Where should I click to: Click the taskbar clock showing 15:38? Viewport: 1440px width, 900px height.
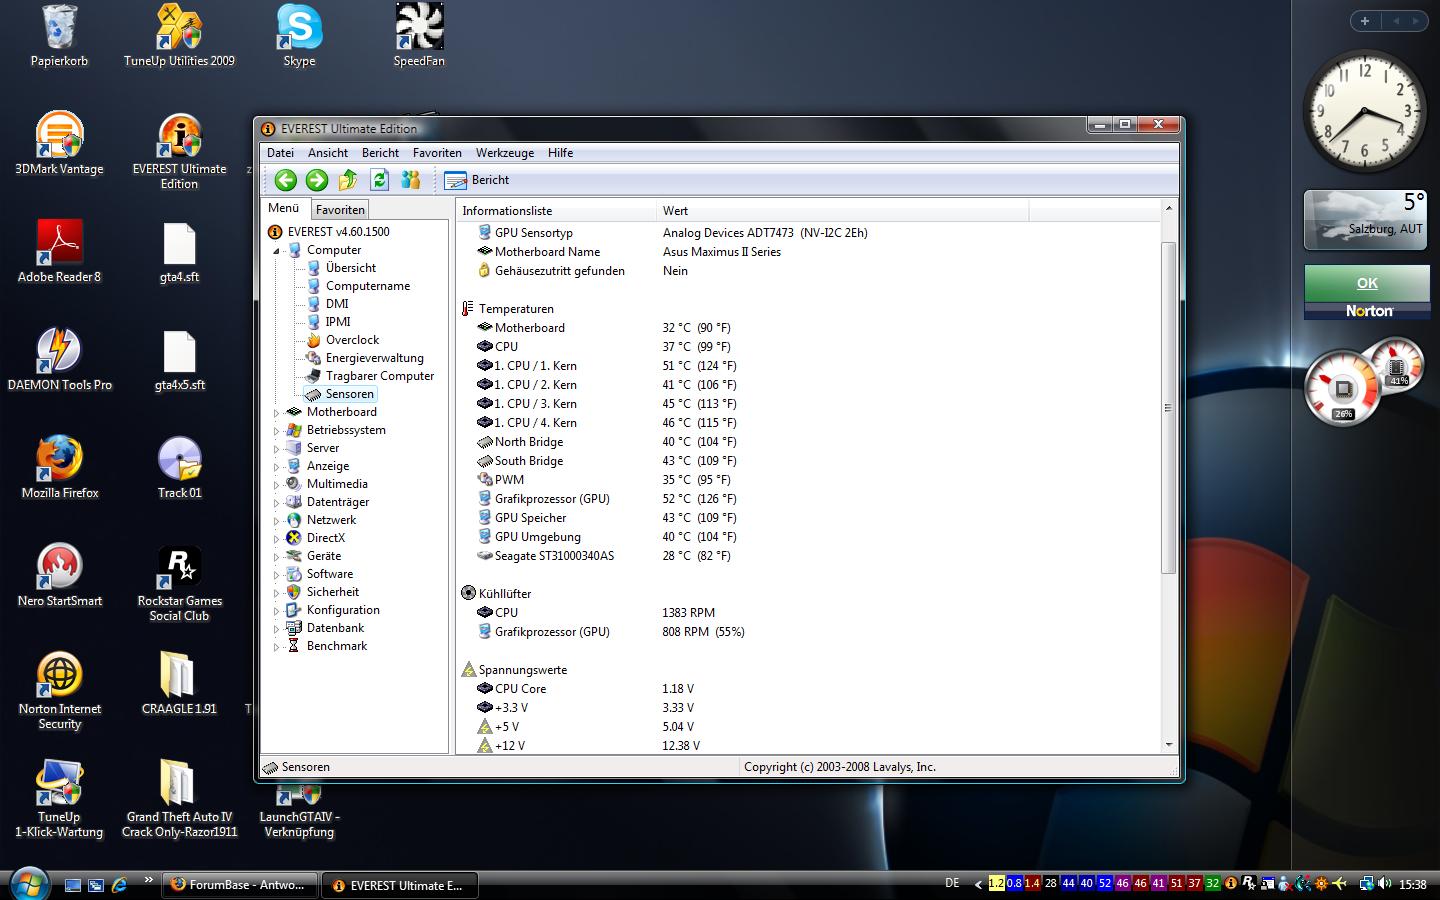click(1412, 884)
